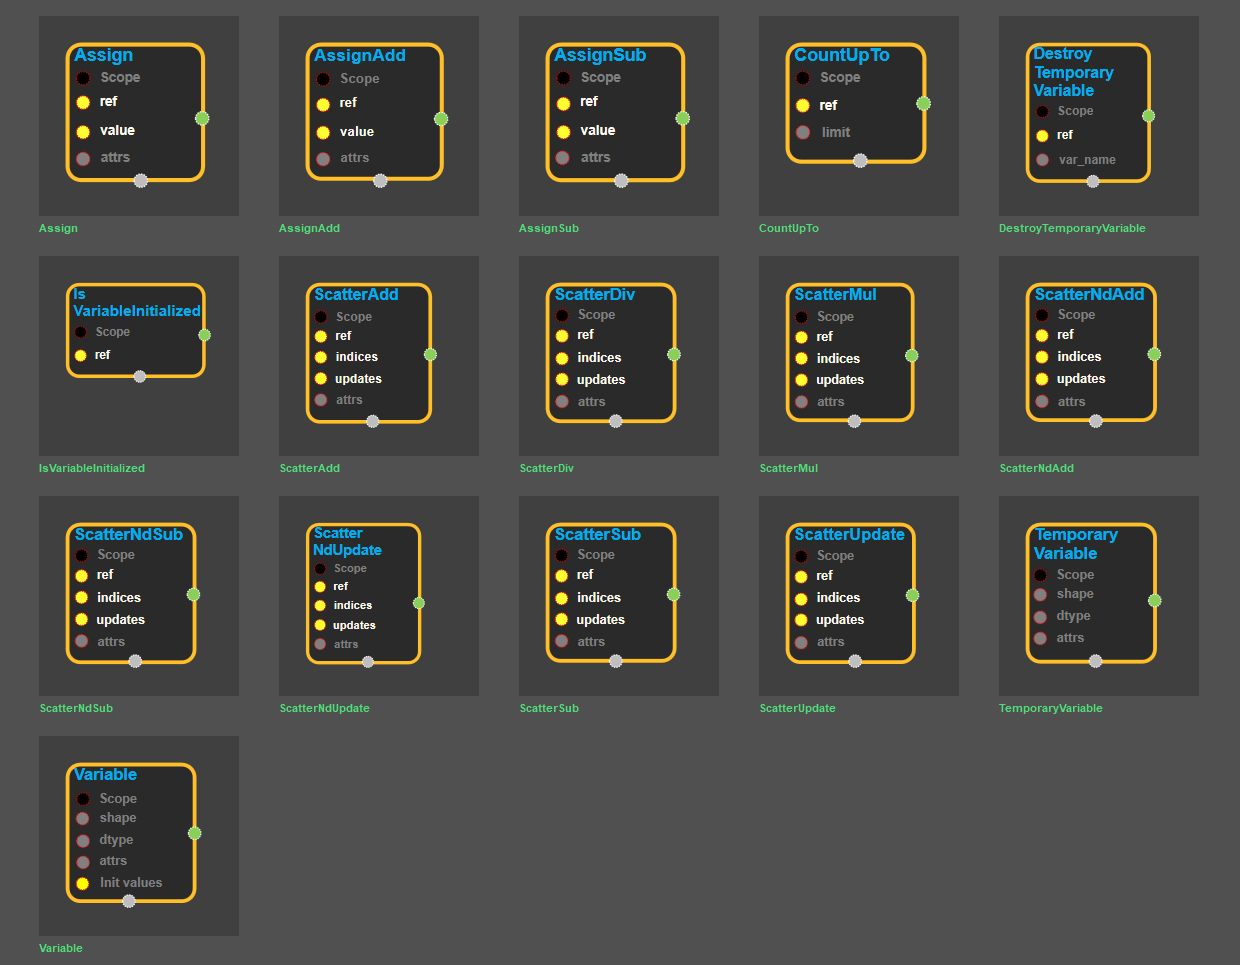
Task: Click the var_name pin on Destroy Temporary Variable
Action: point(1042,160)
